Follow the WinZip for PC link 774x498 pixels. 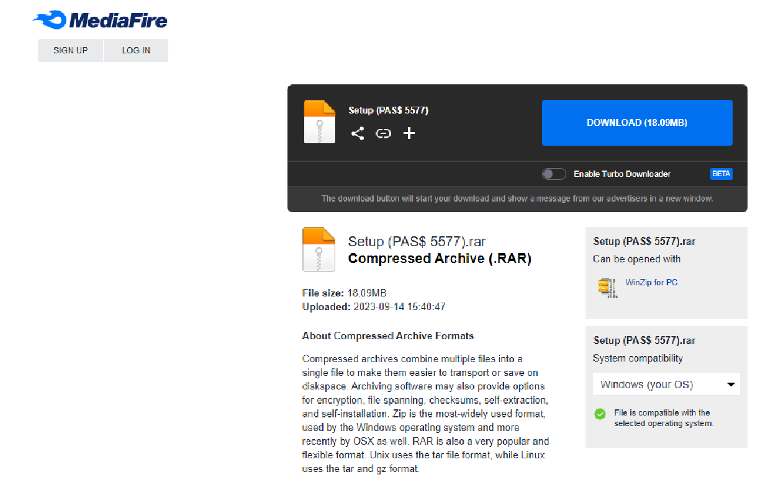click(651, 283)
